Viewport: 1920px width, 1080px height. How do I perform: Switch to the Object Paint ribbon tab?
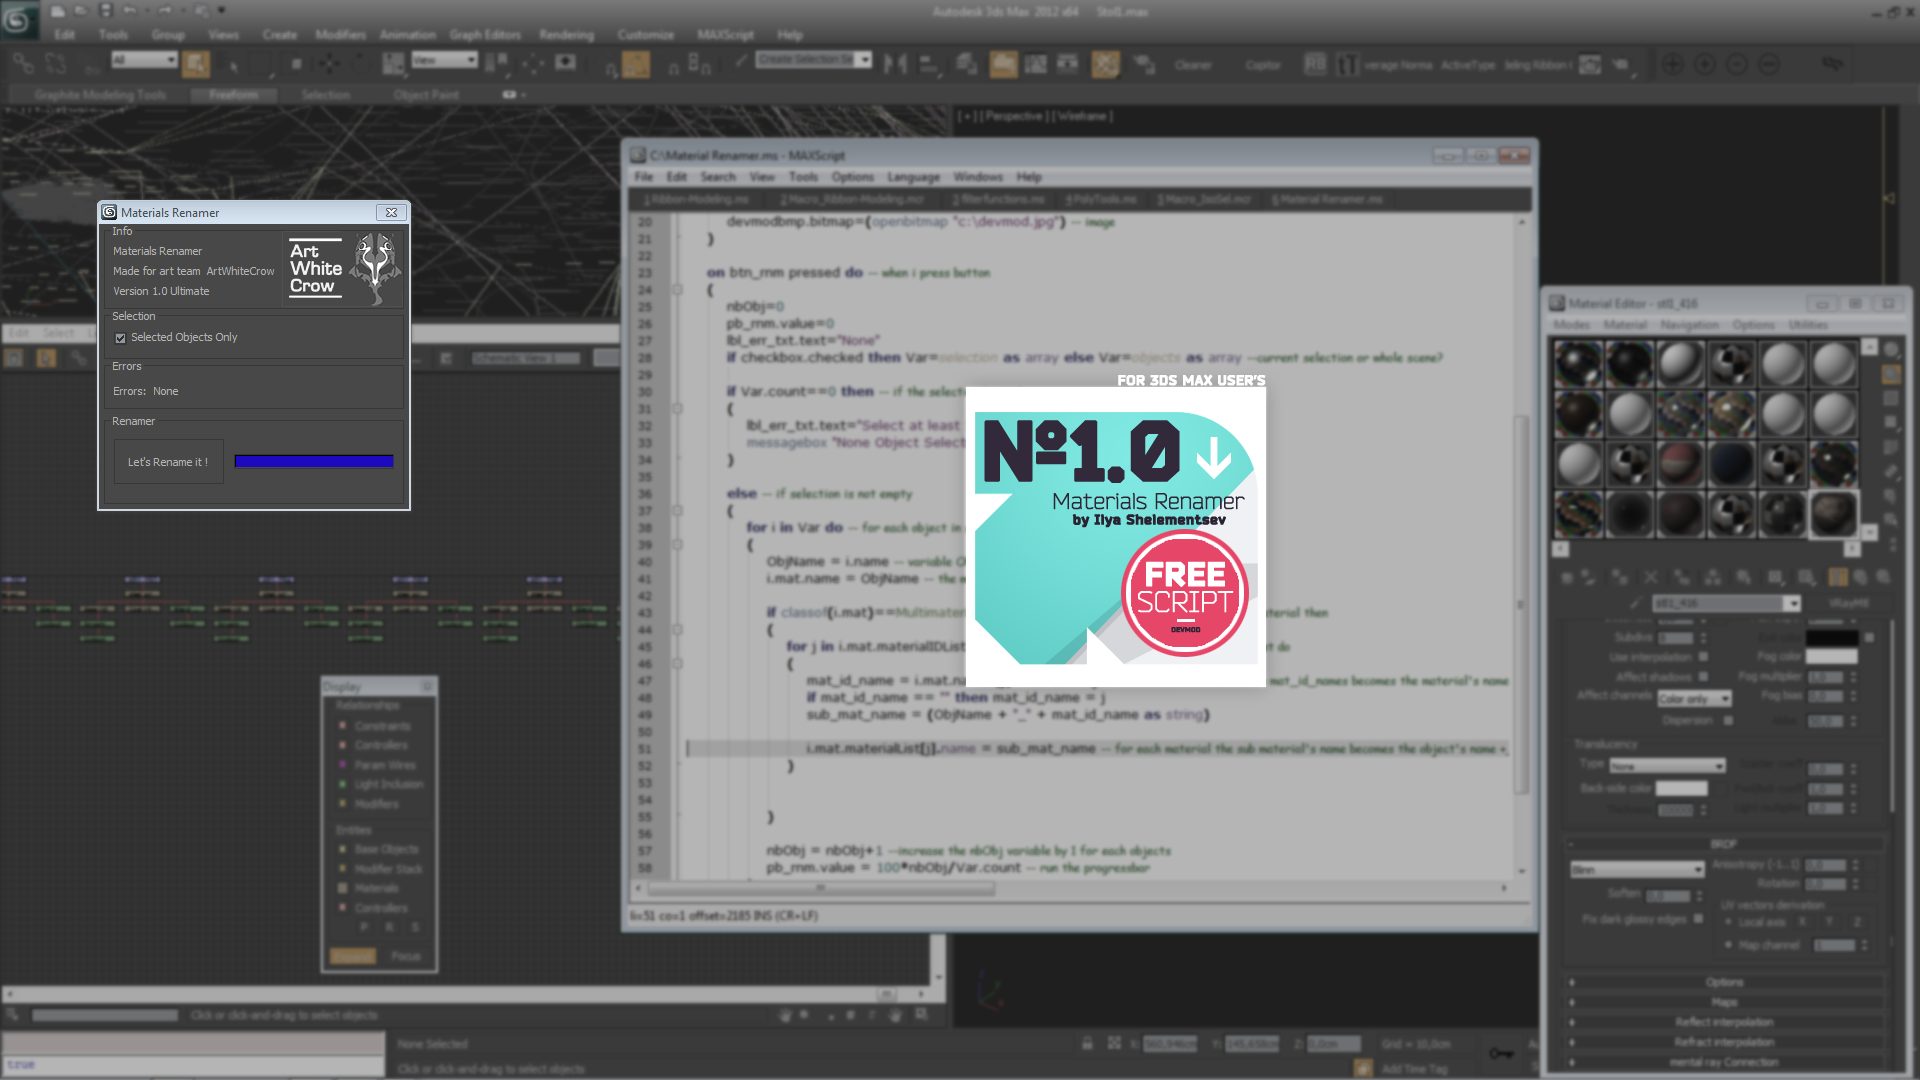pos(426,95)
